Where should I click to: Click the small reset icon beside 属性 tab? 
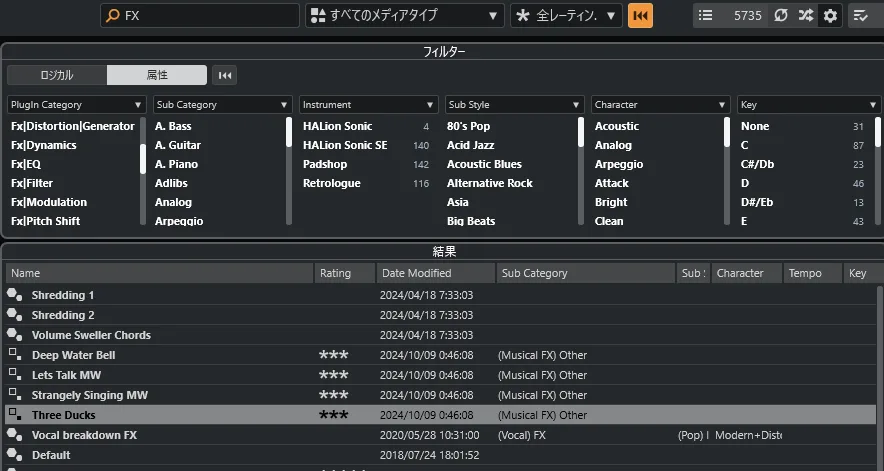pyautogui.click(x=225, y=75)
